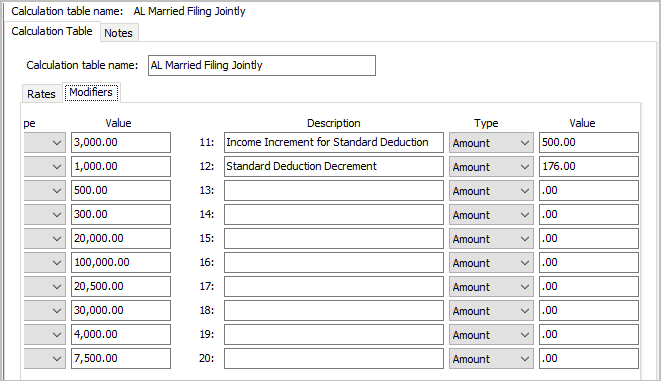Click the empty description field for row 16
This screenshot has width=661, height=381.
pos(334,263)
